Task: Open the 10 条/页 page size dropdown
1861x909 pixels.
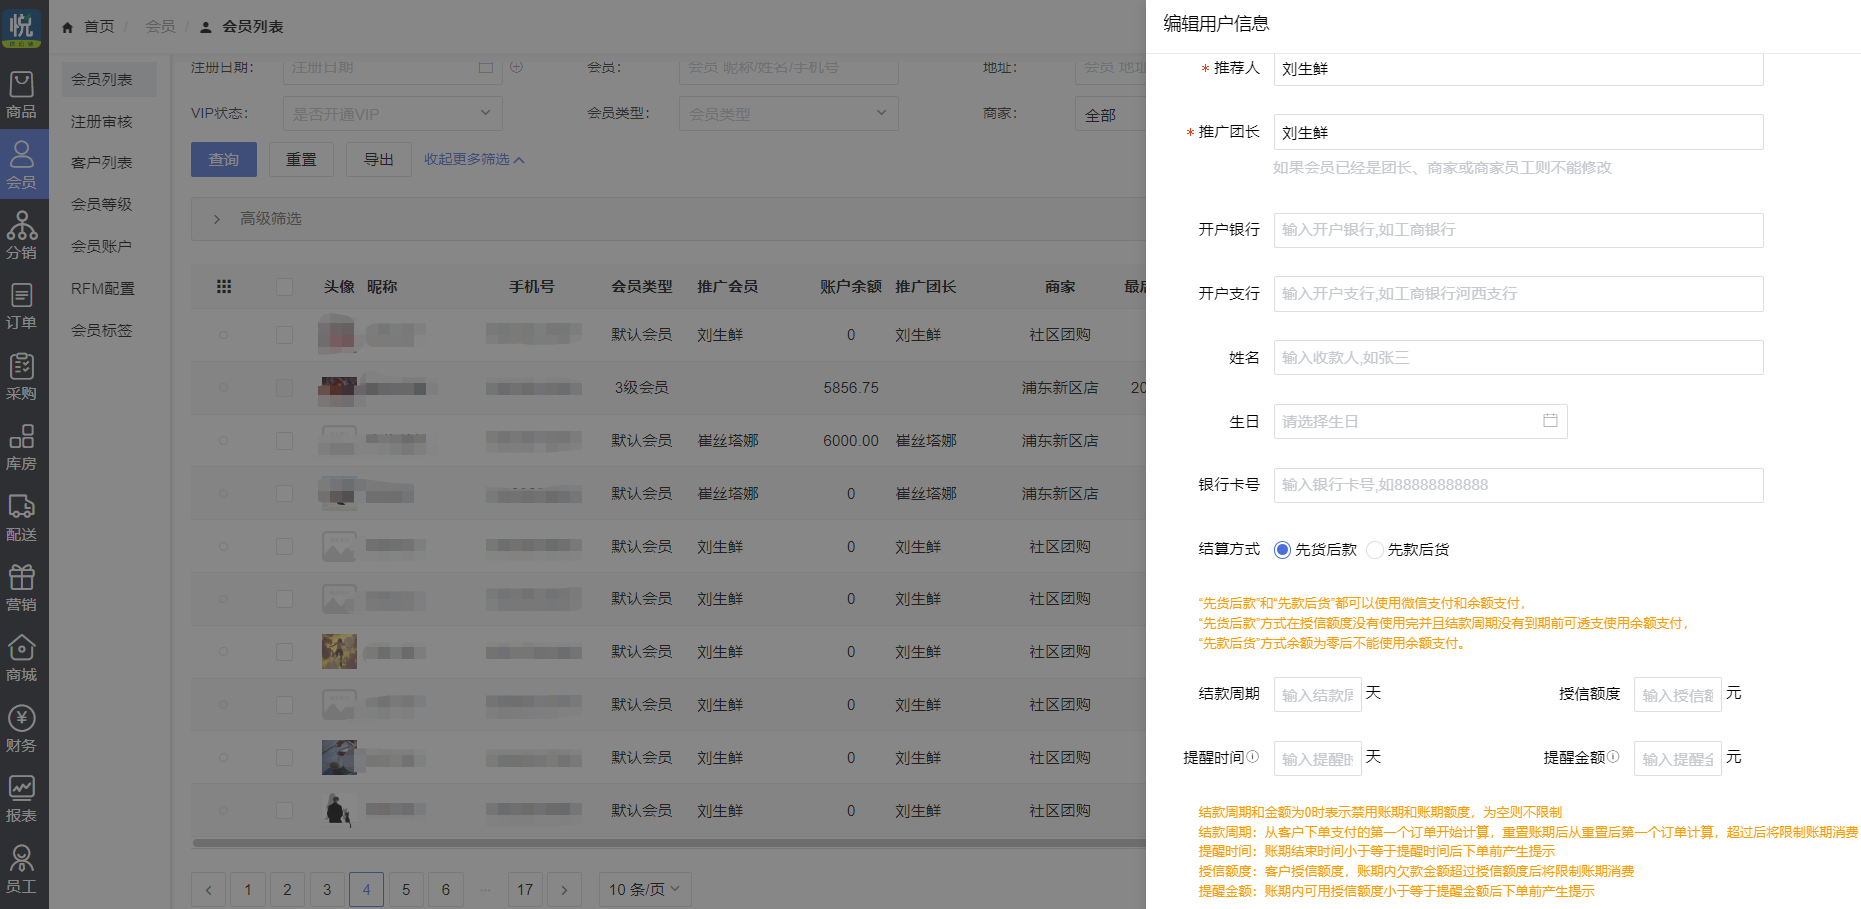Action: pyautogui.click(x=644, y=889)
